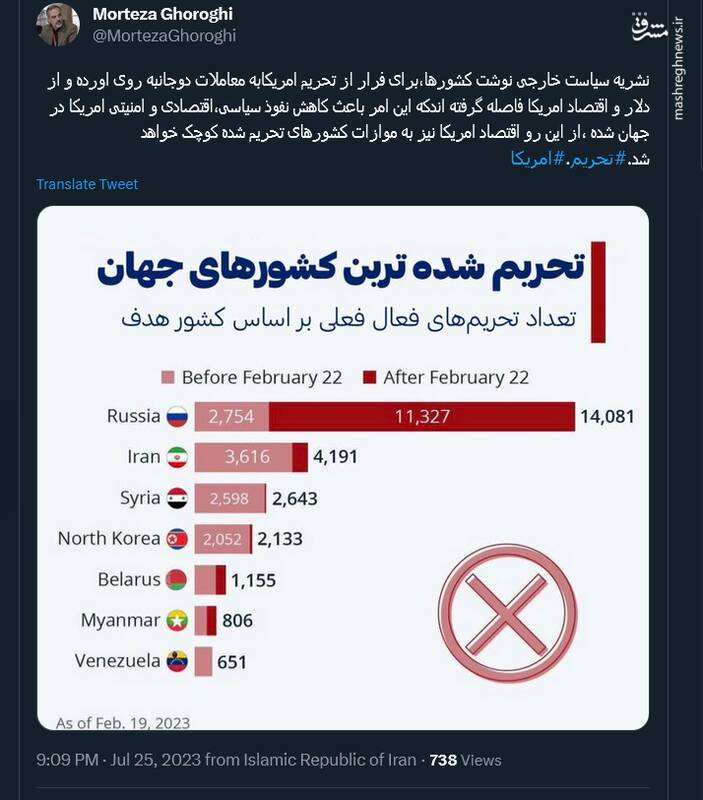Click the 'After February 22' red legend swatch
703x800 pixels.
[x=369, y=377]
